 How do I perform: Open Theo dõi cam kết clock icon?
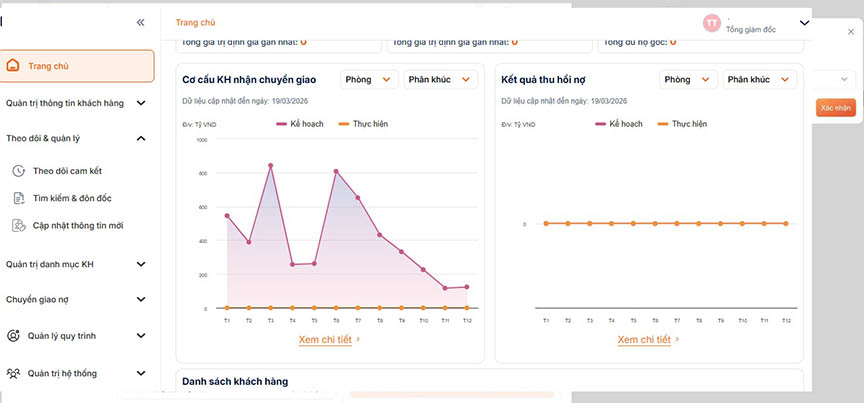click(x=19, y=171)
